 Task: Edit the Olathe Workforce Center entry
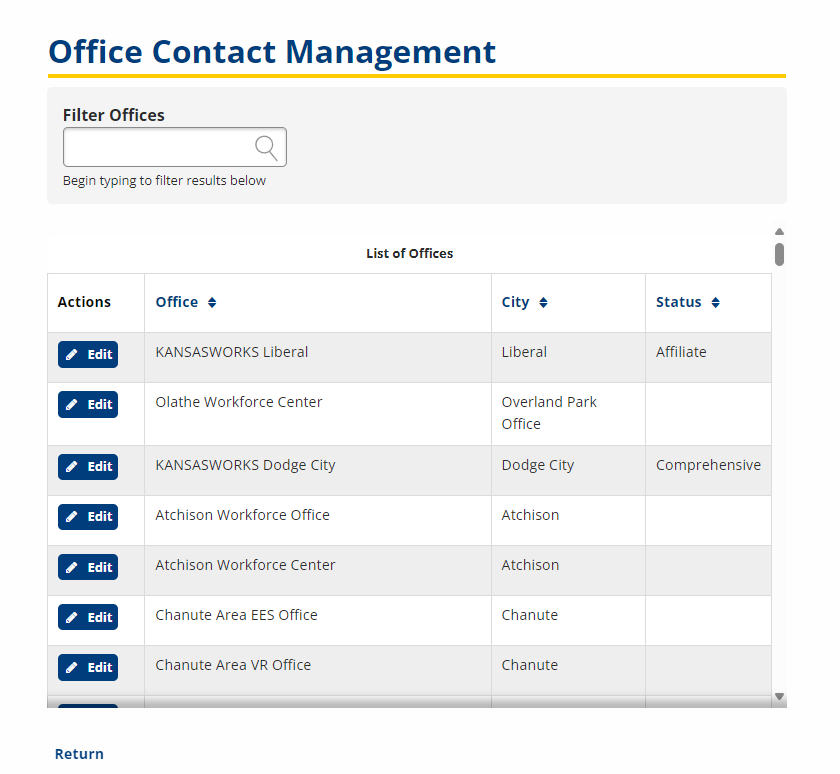coord(88,405)
